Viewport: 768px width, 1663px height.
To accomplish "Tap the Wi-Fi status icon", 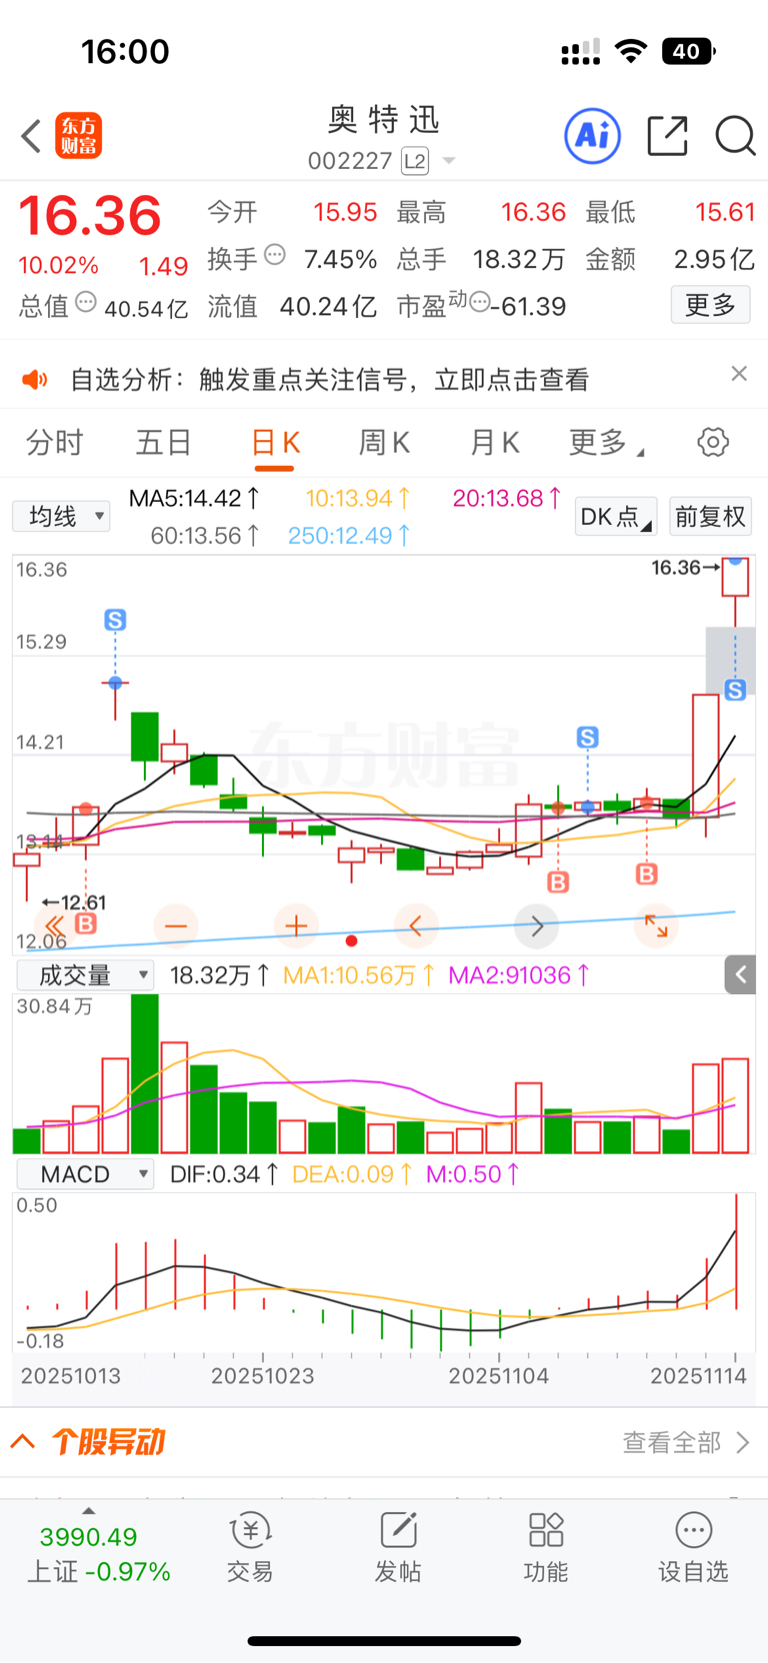I will click(x=630, y=51).
